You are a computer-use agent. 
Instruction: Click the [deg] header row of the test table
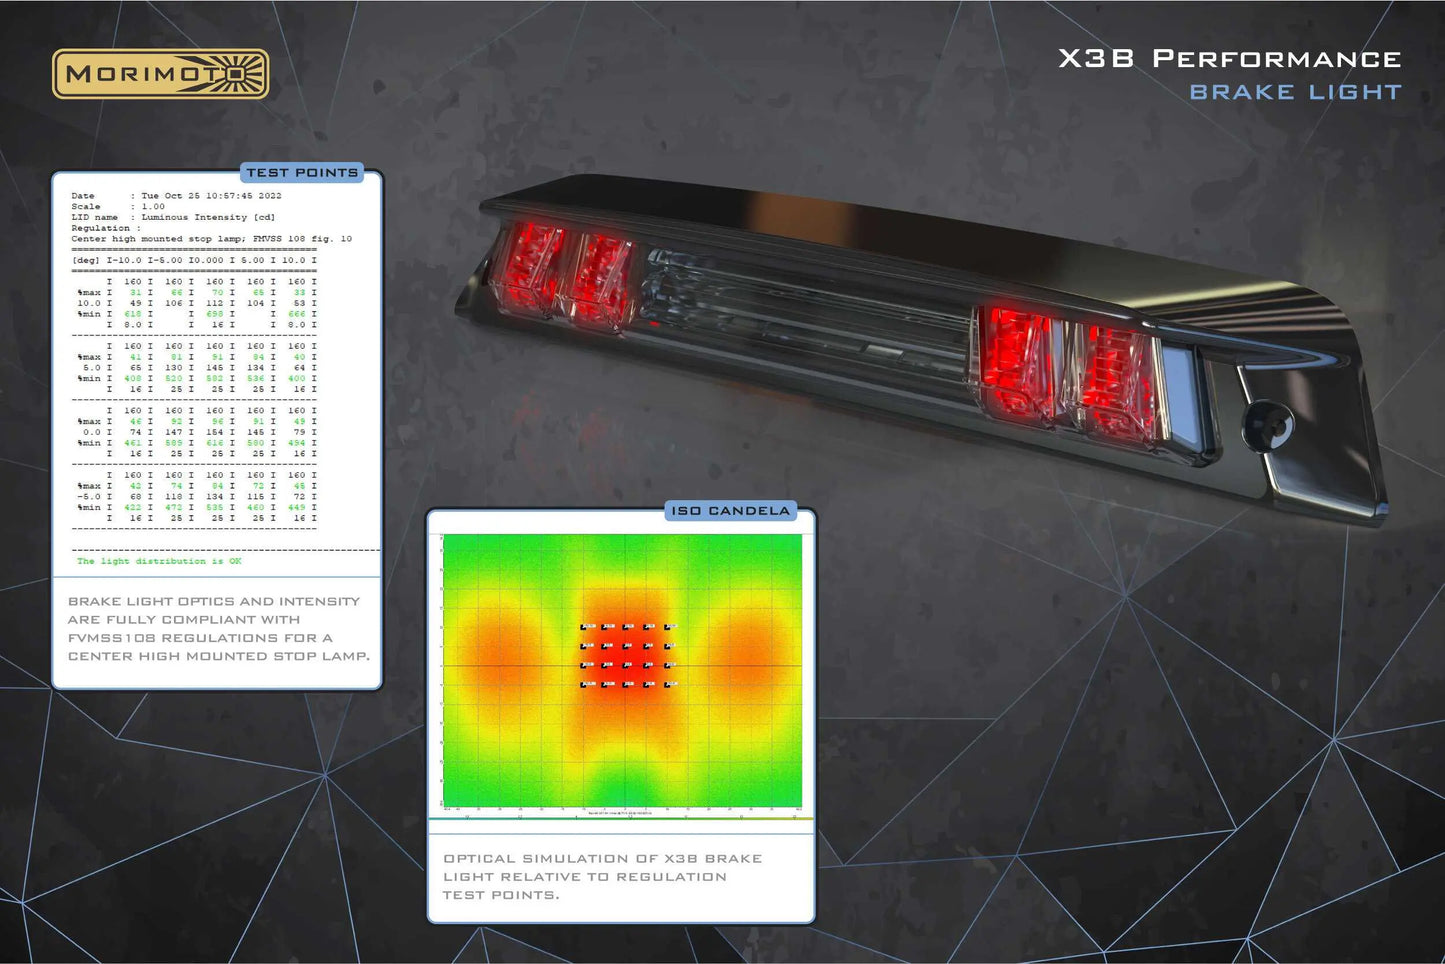194,260
